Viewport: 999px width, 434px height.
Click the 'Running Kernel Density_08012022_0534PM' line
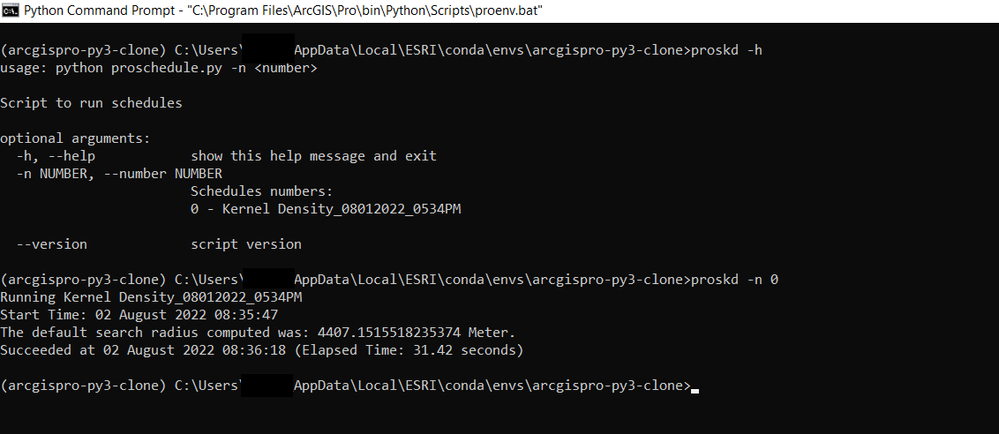pos(151,297)
